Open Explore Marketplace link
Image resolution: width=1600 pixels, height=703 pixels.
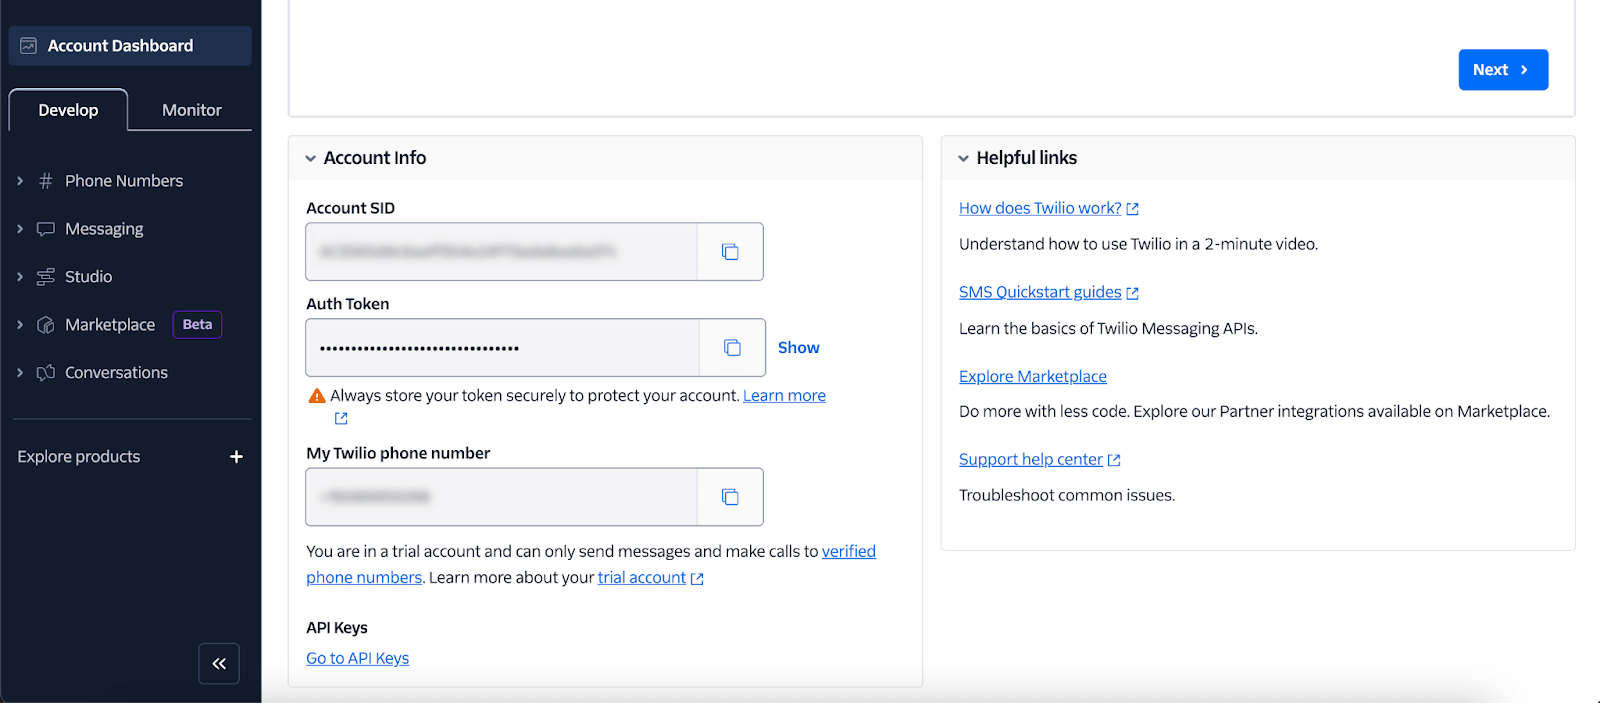(x=1033, y=376)
